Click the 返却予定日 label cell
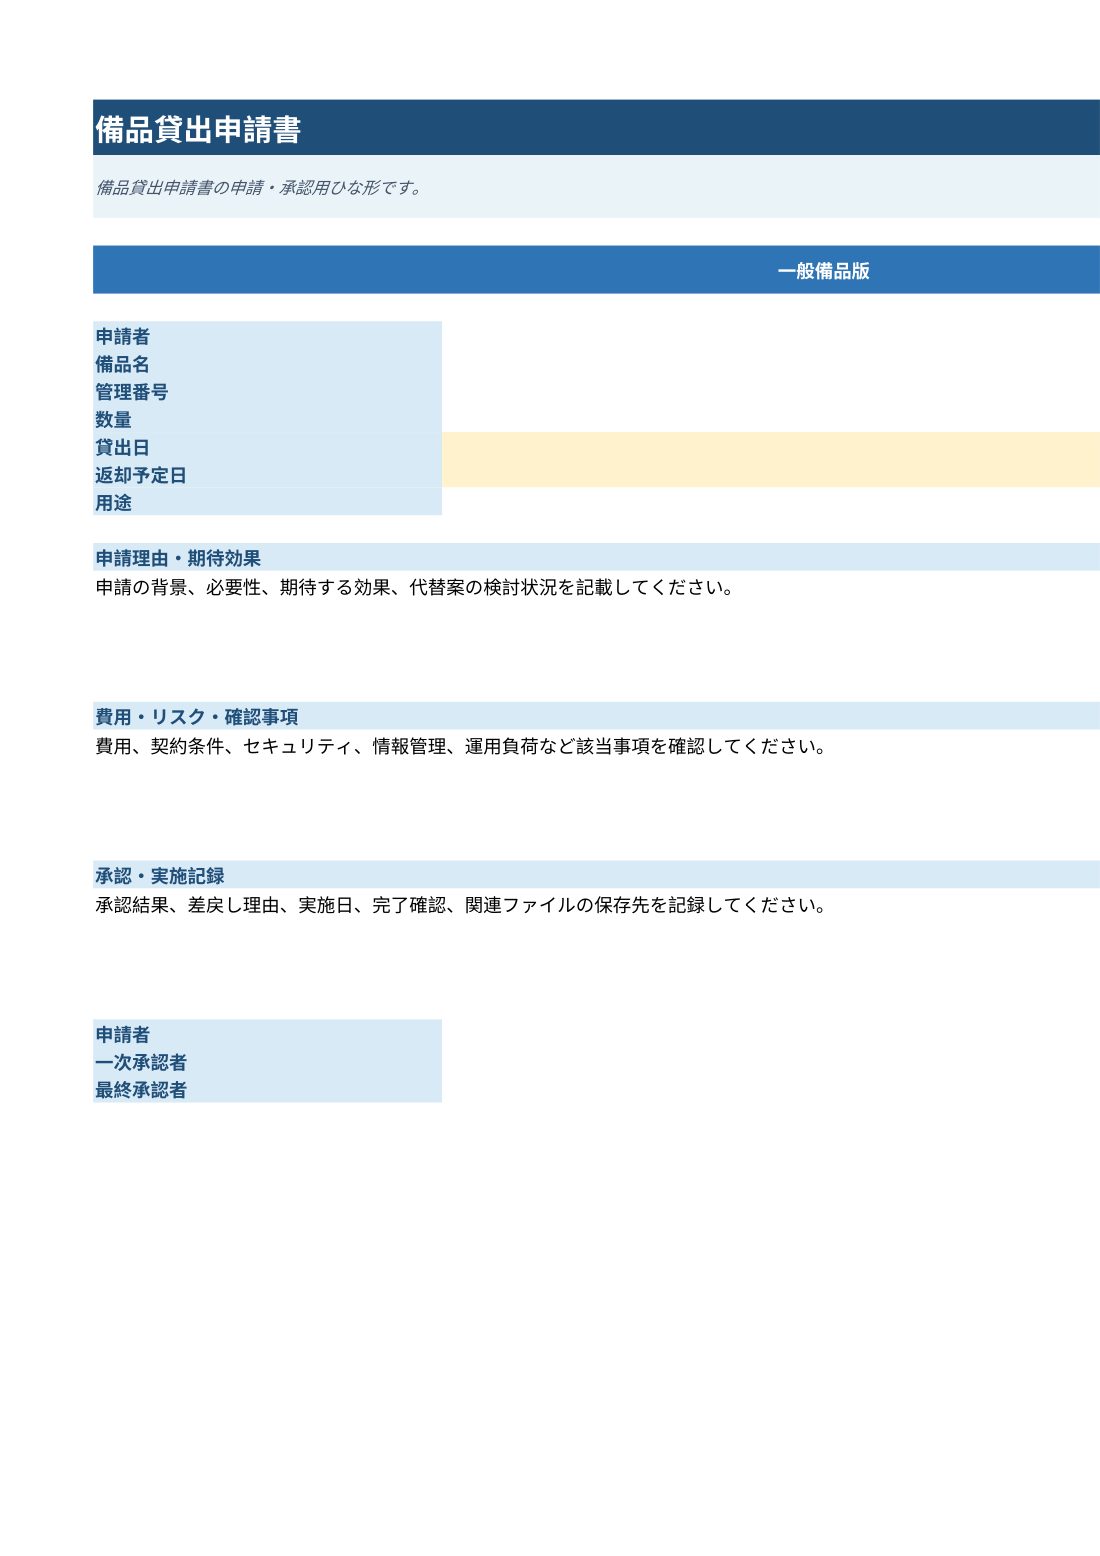This screenshot has height=1556, width=1100. coord(267,474)
